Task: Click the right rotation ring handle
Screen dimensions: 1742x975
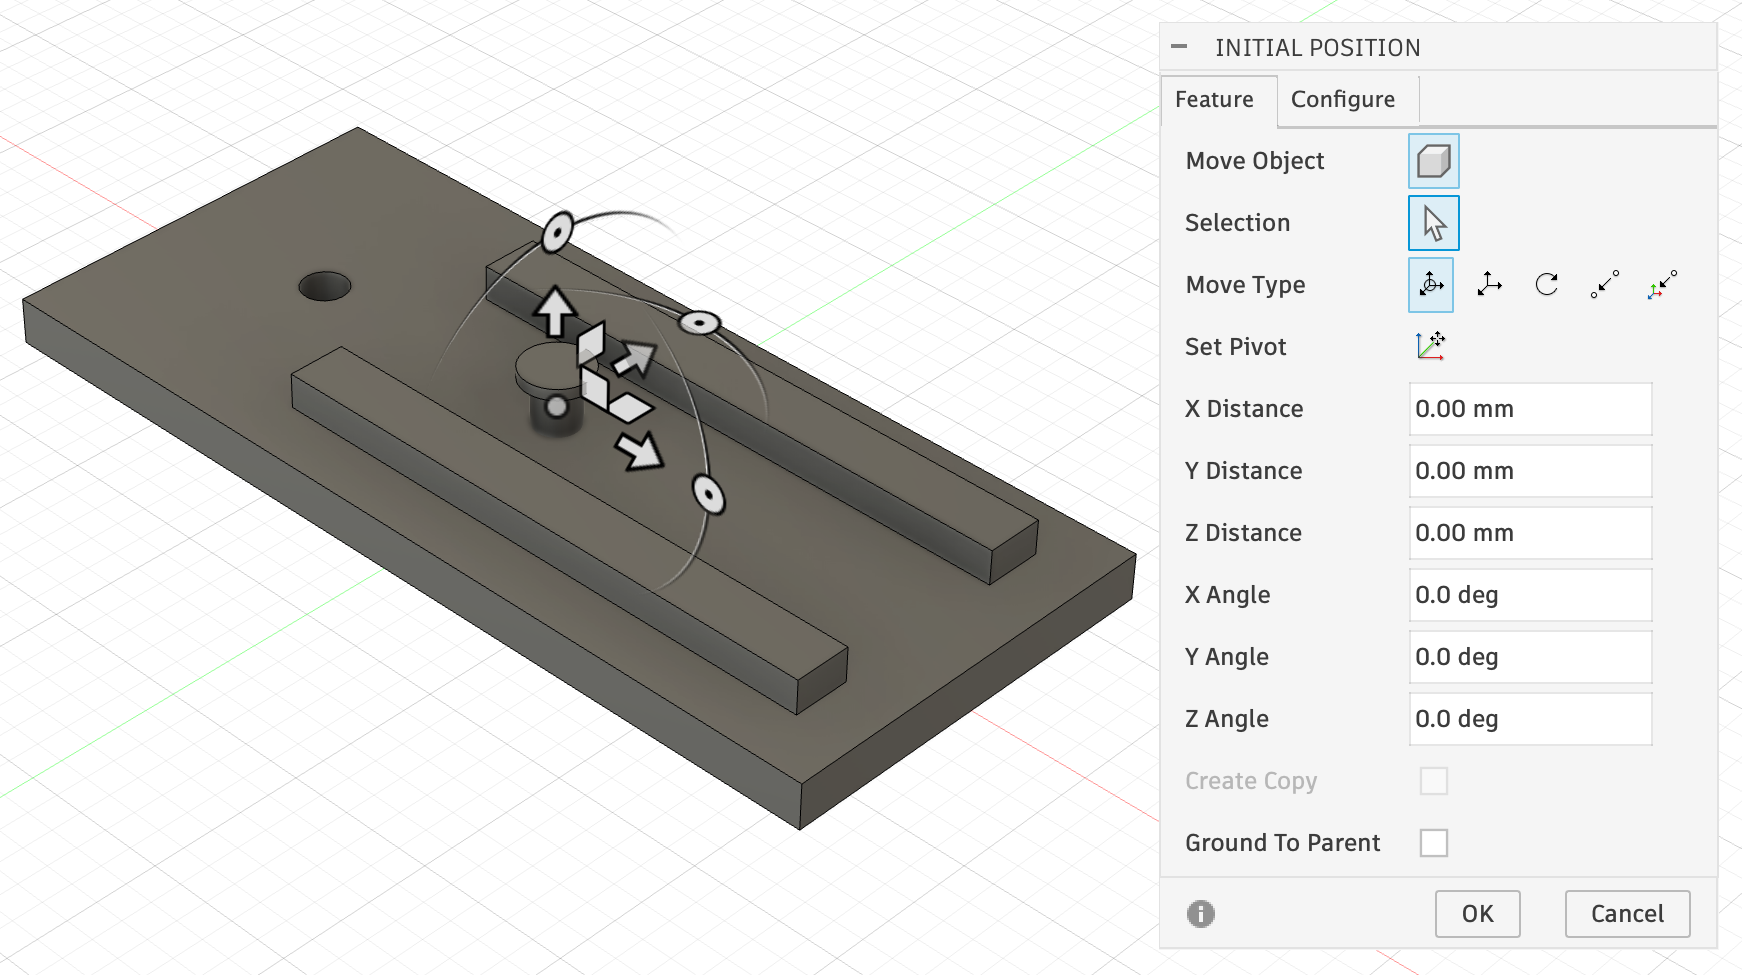Action: [700, 323]
